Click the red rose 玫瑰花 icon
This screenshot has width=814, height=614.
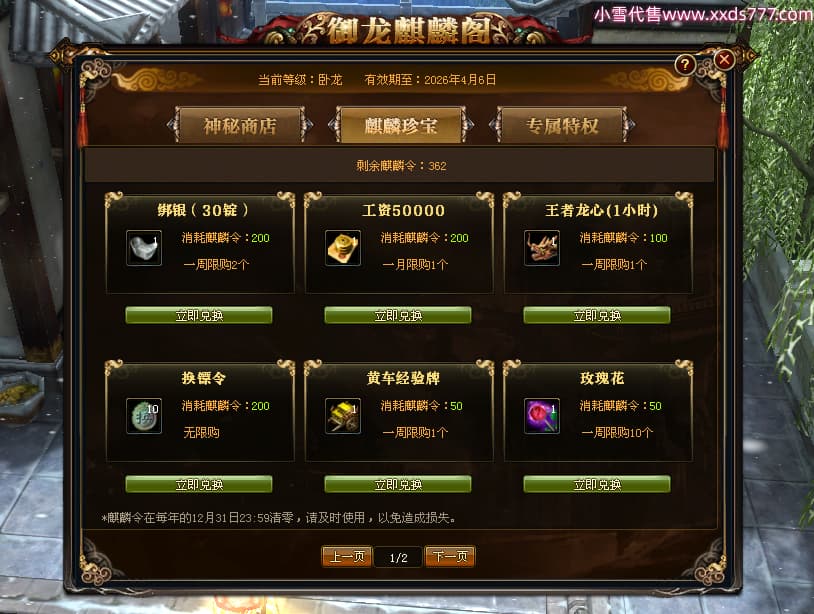tap(541, 416)
